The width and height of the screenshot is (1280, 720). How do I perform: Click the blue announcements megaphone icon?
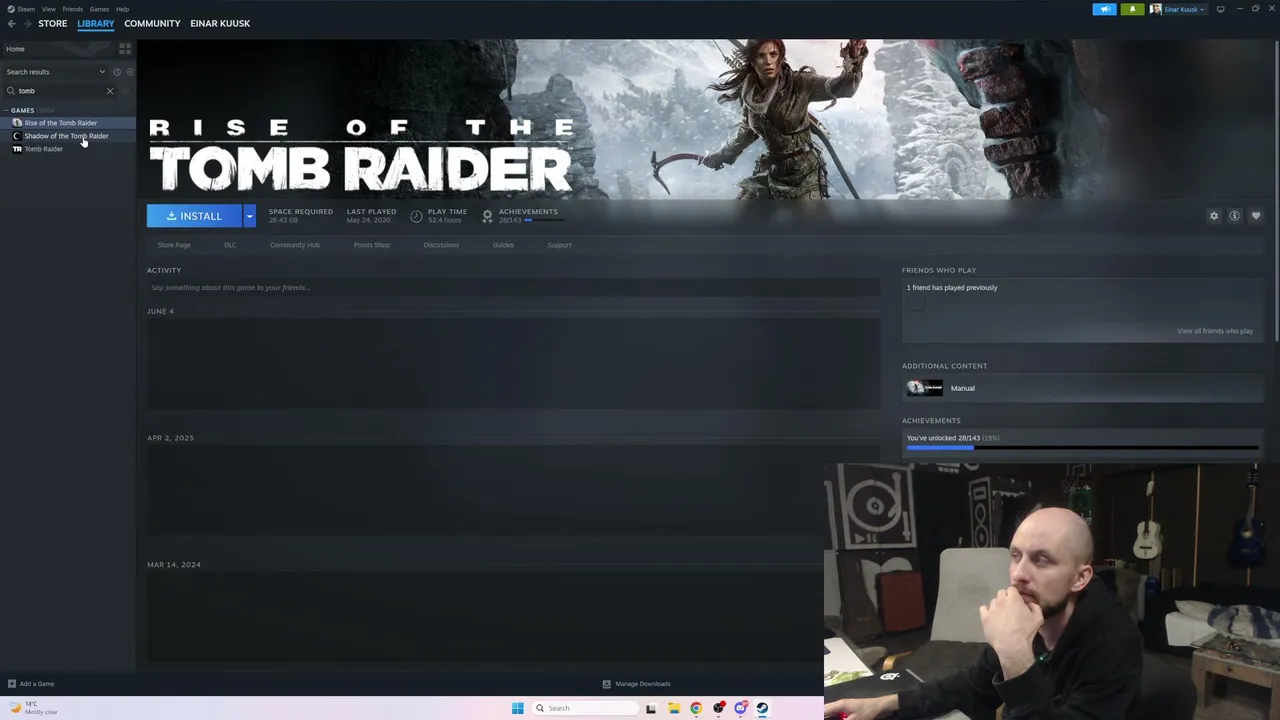[1104, 9]
